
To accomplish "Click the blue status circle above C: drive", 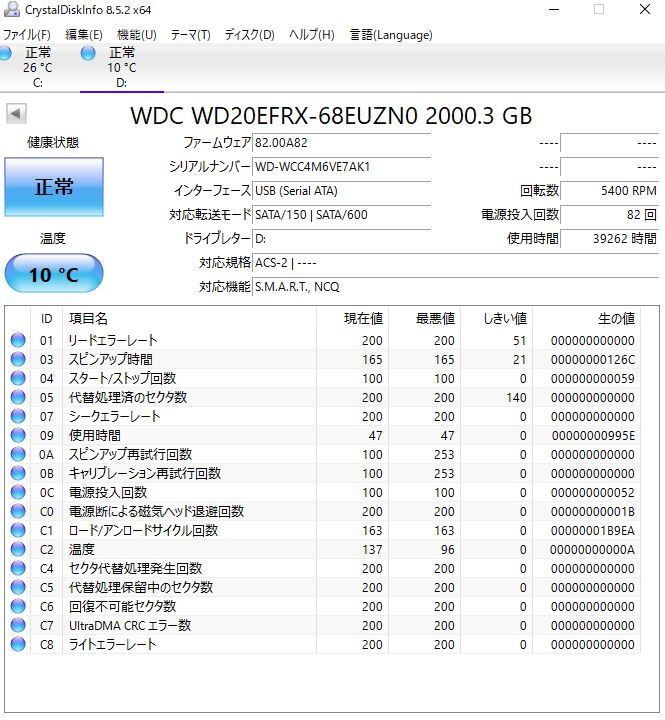I will click(5, 53).
